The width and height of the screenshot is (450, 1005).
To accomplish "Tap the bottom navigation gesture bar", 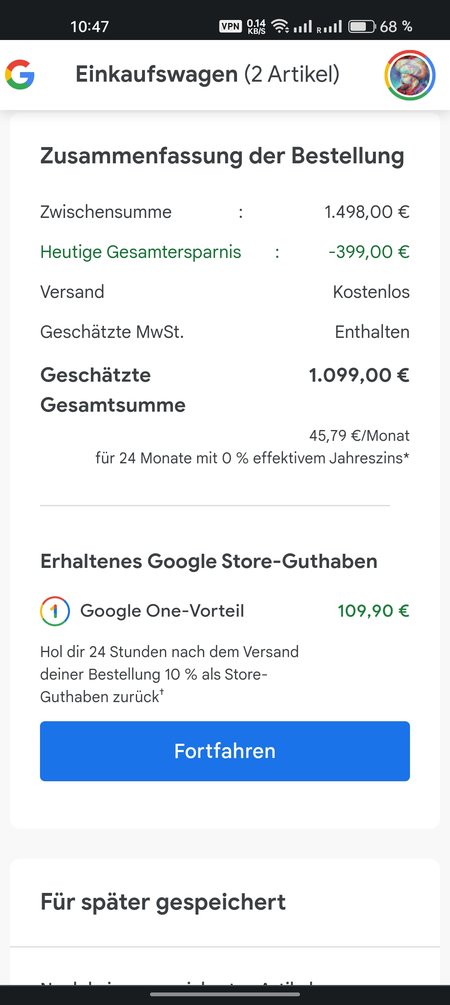I will (225, 994).
